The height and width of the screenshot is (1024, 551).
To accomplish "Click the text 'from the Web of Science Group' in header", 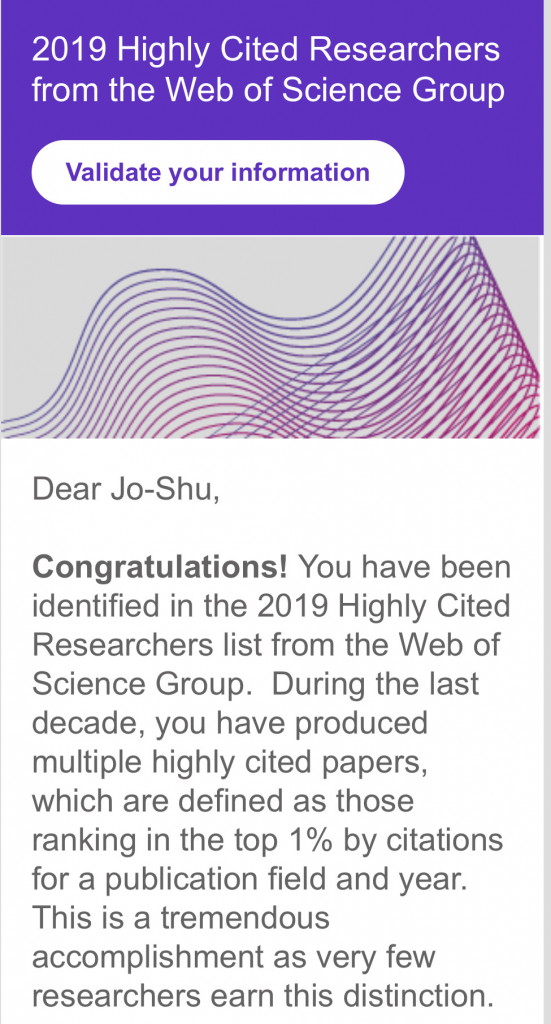I will tap(268, 90).
